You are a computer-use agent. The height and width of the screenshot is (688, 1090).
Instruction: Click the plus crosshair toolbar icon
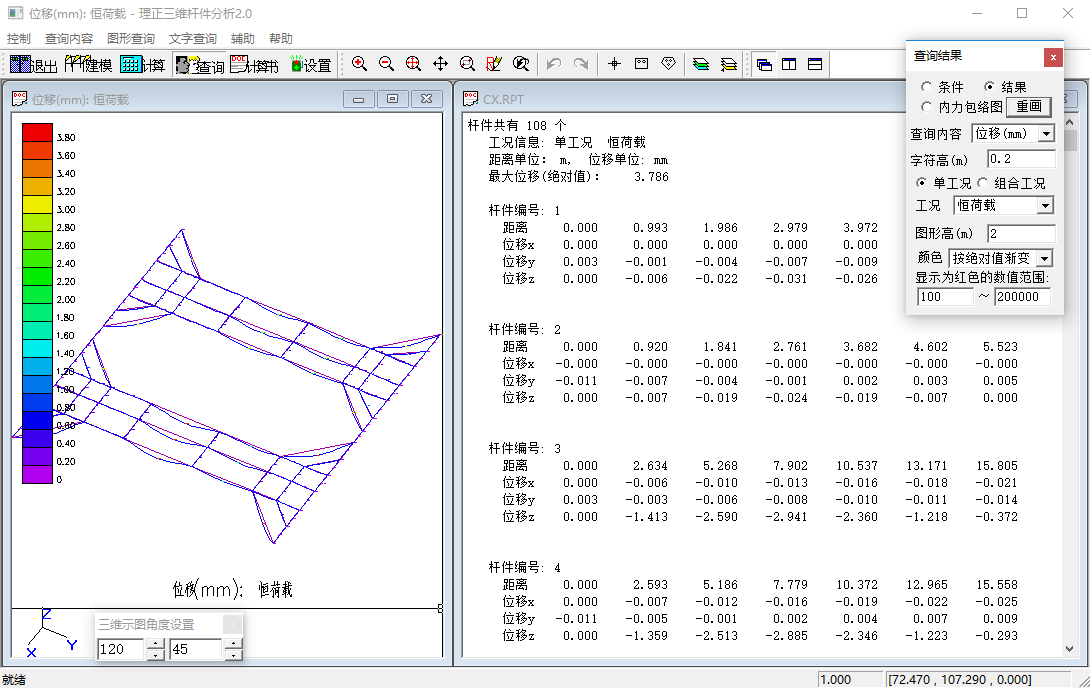pyautogui.click(x=614, y=64)
